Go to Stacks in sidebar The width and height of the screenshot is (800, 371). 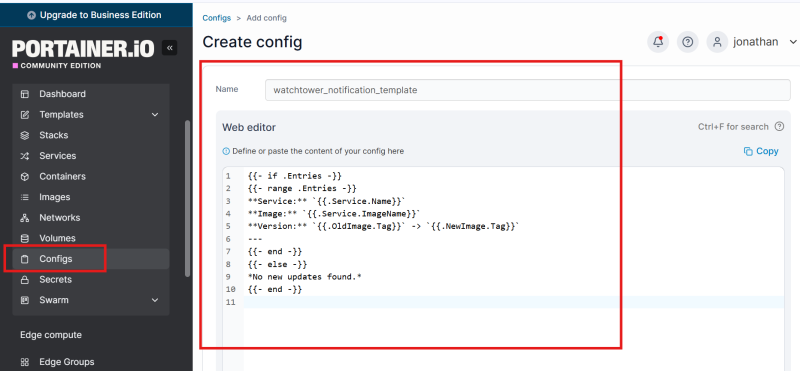(91, 135)
